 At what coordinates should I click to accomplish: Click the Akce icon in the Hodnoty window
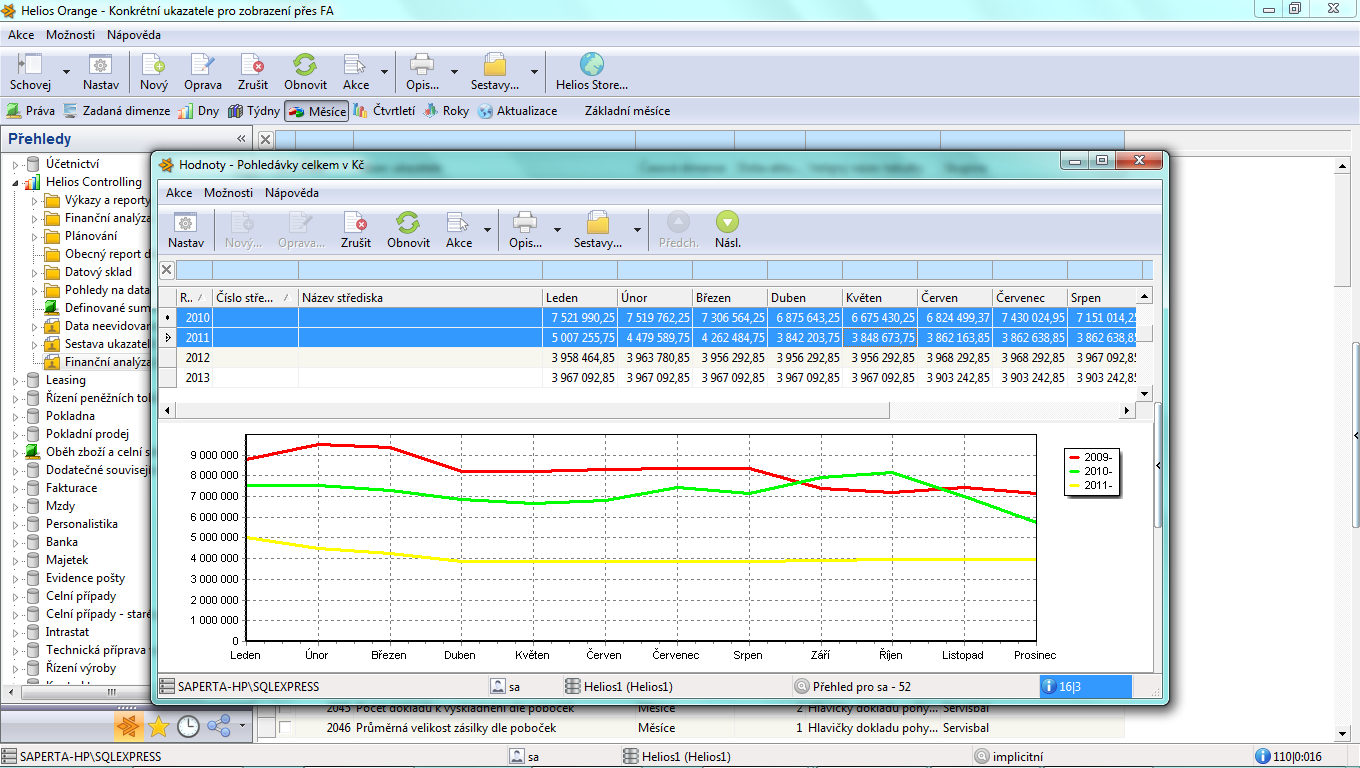458,222
